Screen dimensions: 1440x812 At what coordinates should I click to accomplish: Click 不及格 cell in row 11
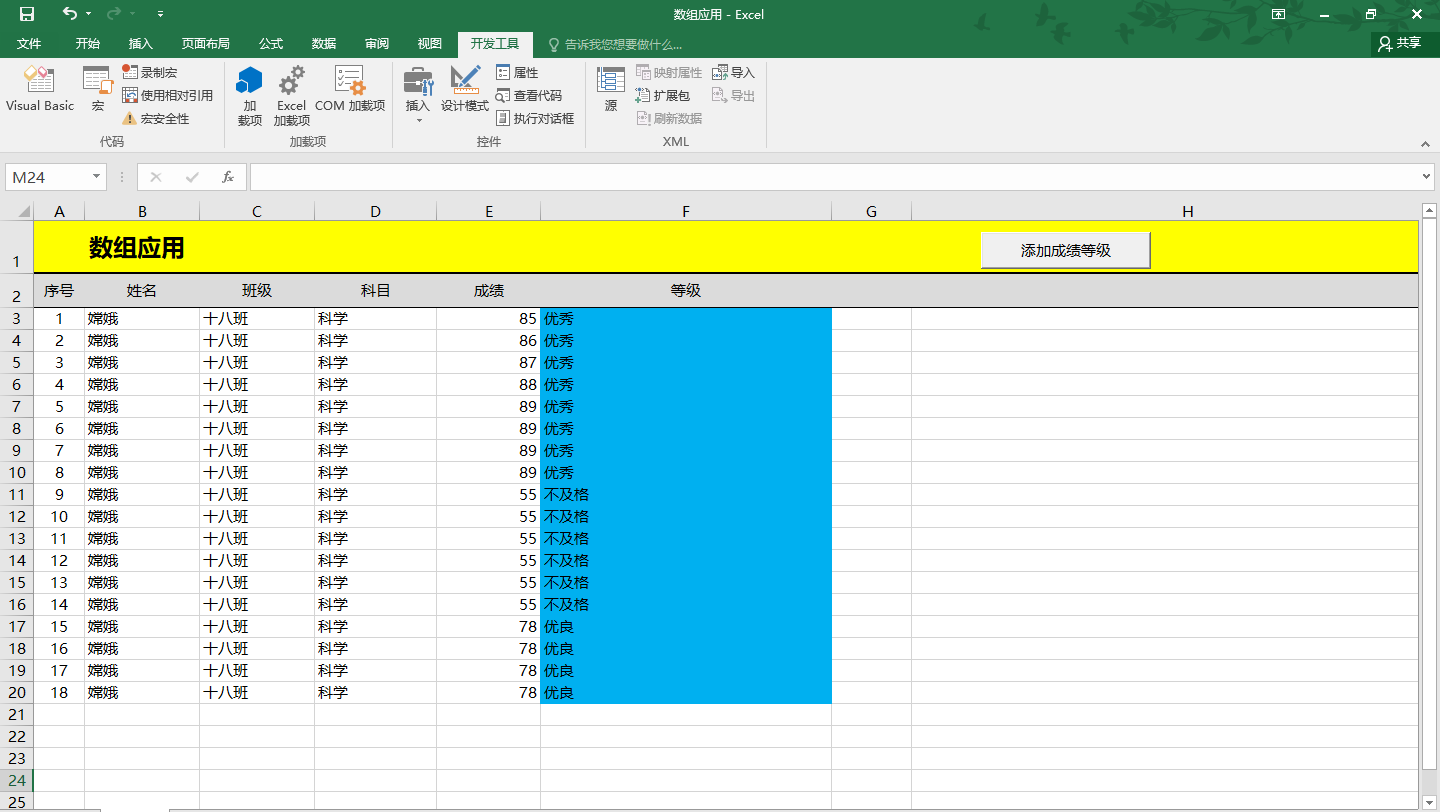point(686,495)
